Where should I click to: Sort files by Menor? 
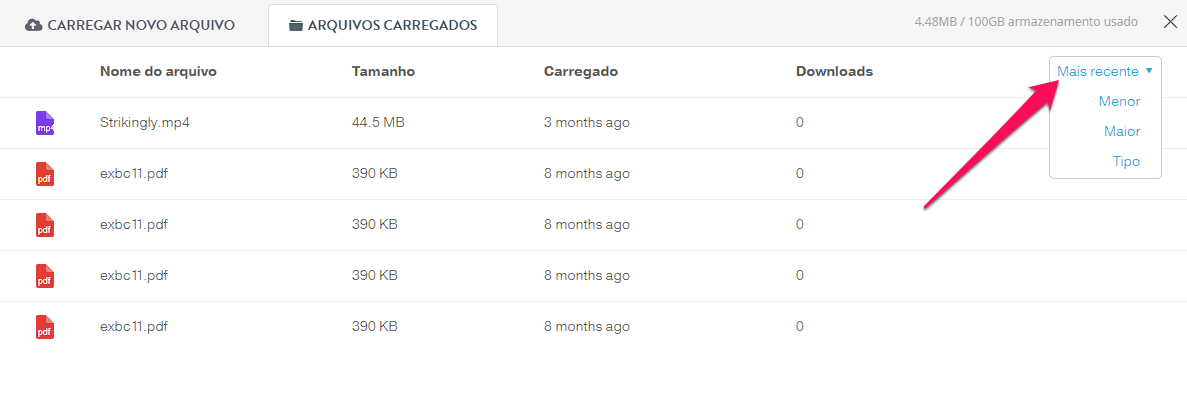pos(1119,101)
